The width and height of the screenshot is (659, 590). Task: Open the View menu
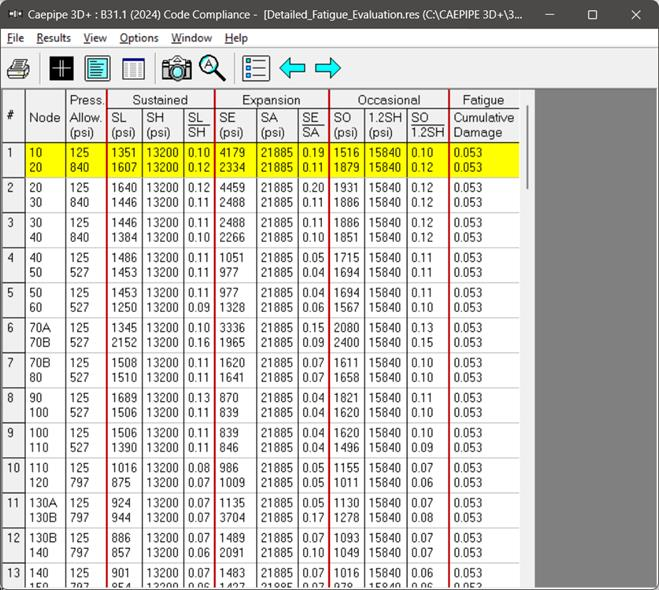tap(95, 38)
